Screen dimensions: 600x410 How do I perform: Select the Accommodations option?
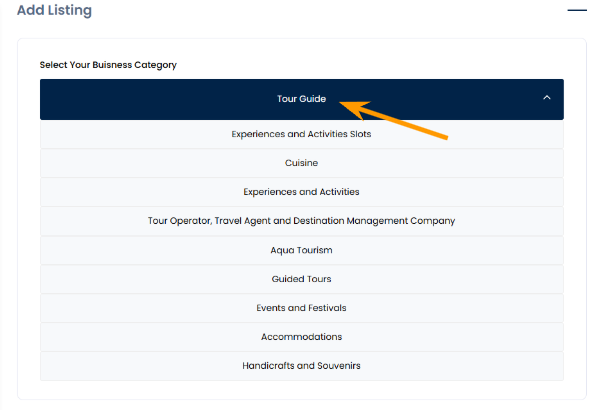301,337
